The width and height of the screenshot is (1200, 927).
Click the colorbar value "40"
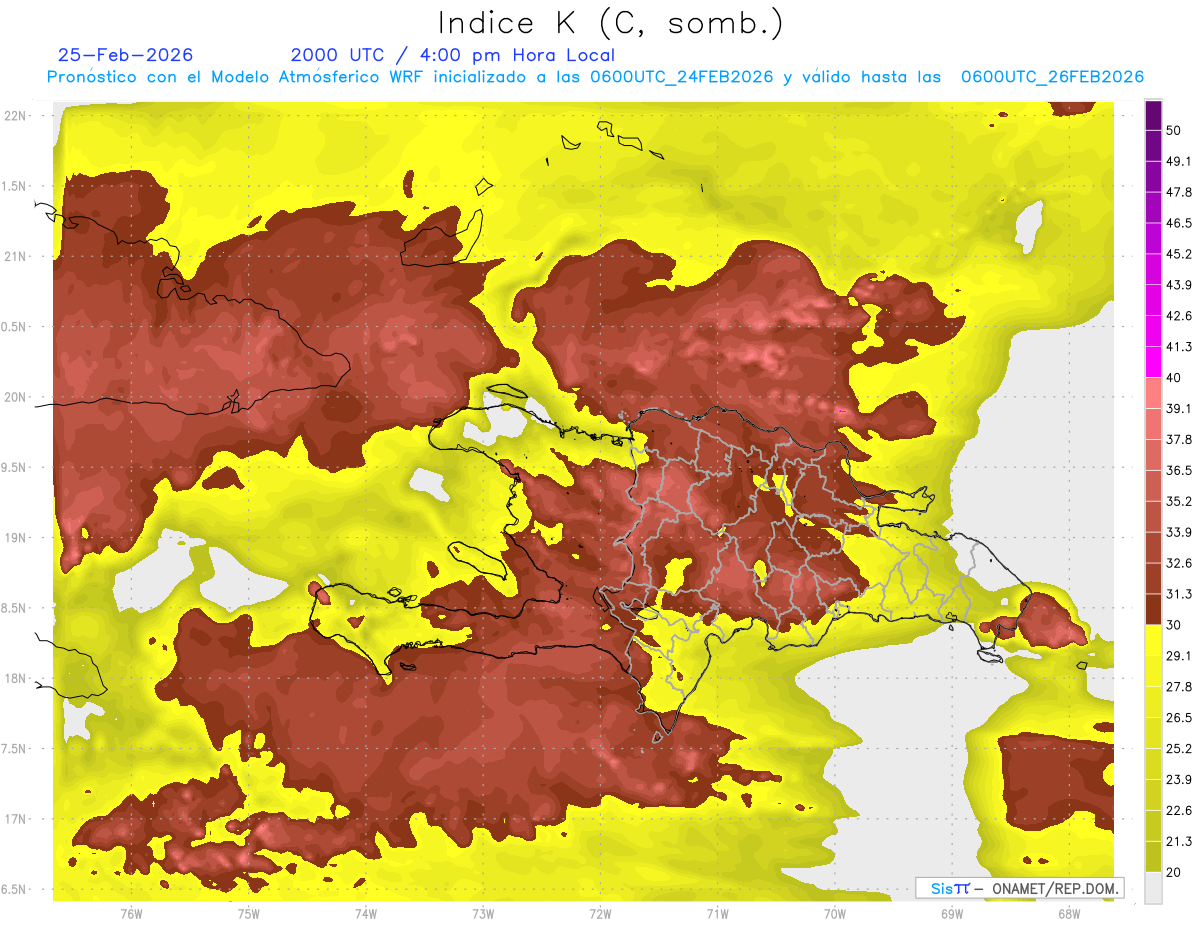point(1174,378)
